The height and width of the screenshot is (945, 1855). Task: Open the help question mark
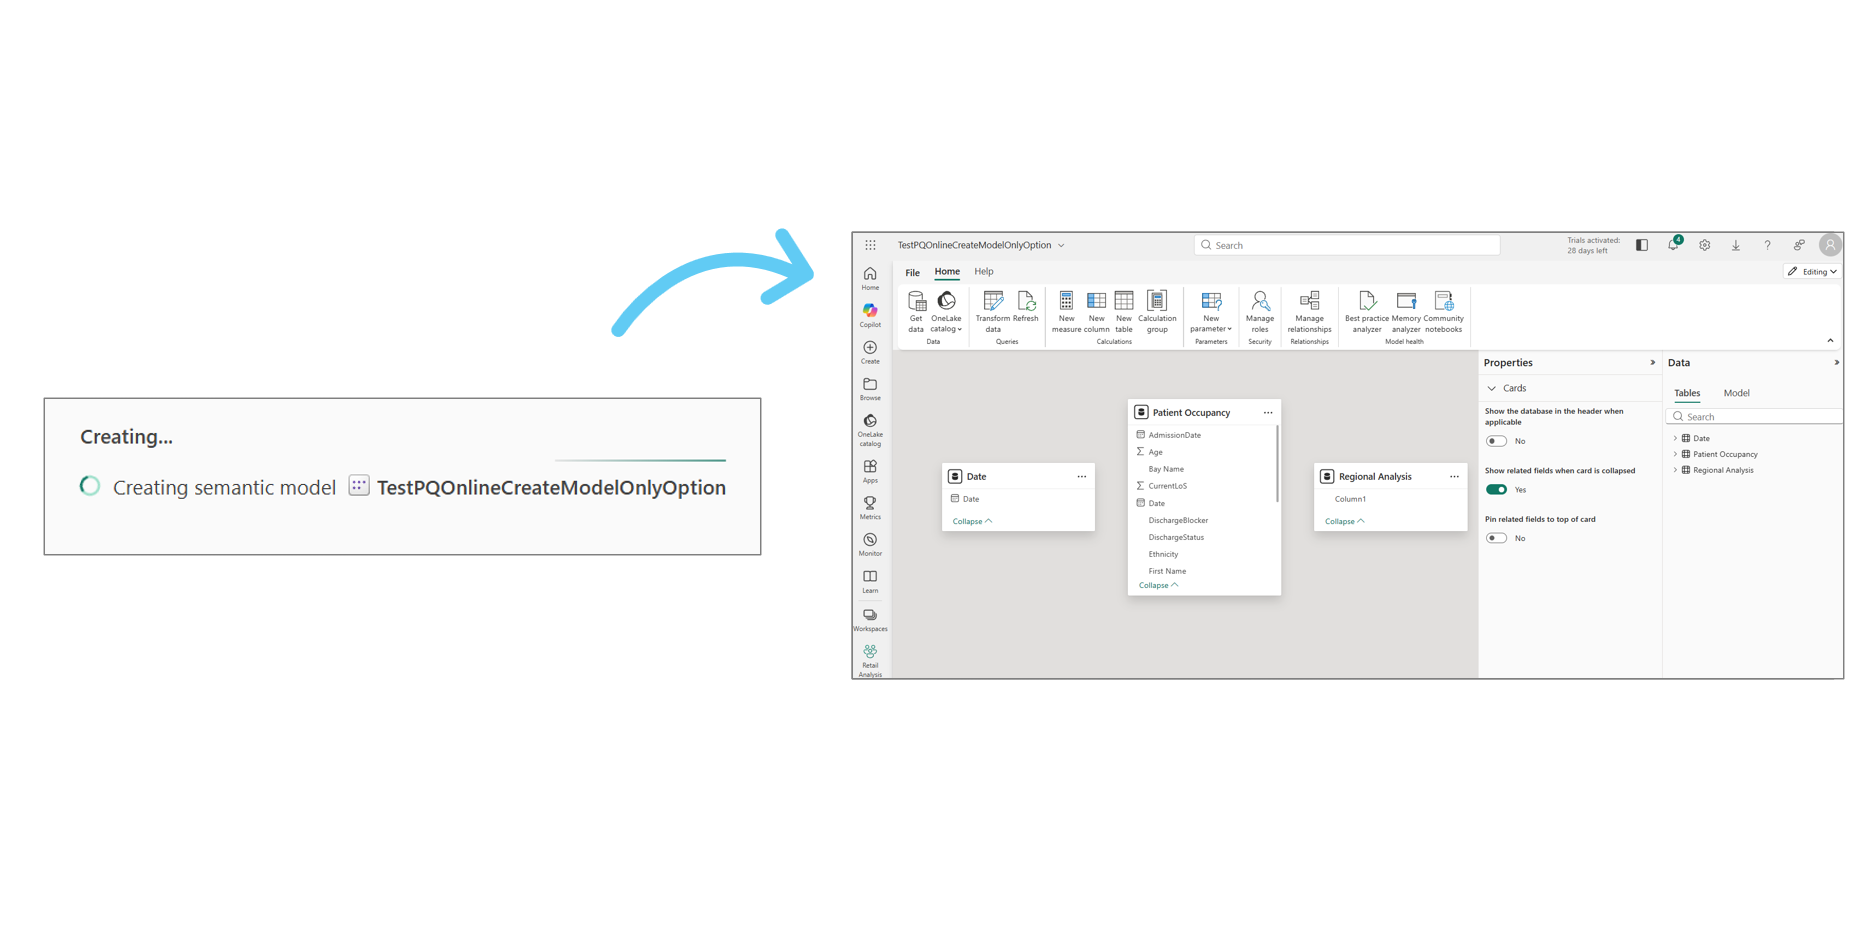click(1767, 245)
